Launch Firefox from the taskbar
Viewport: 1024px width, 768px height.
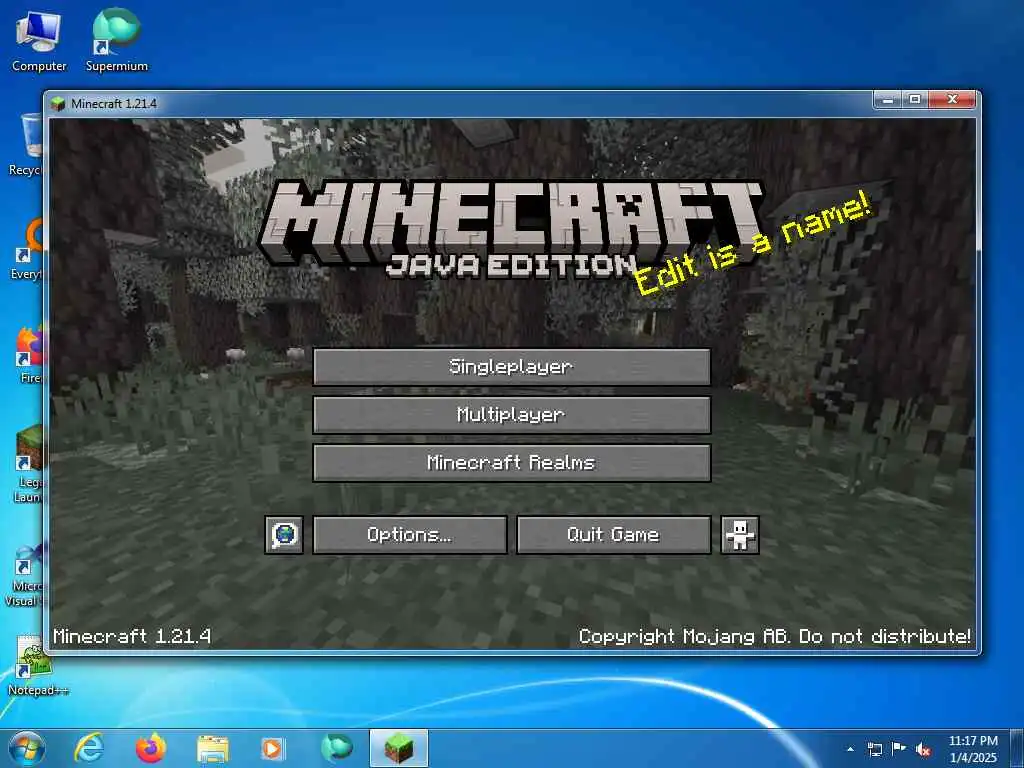coord(151,748)
